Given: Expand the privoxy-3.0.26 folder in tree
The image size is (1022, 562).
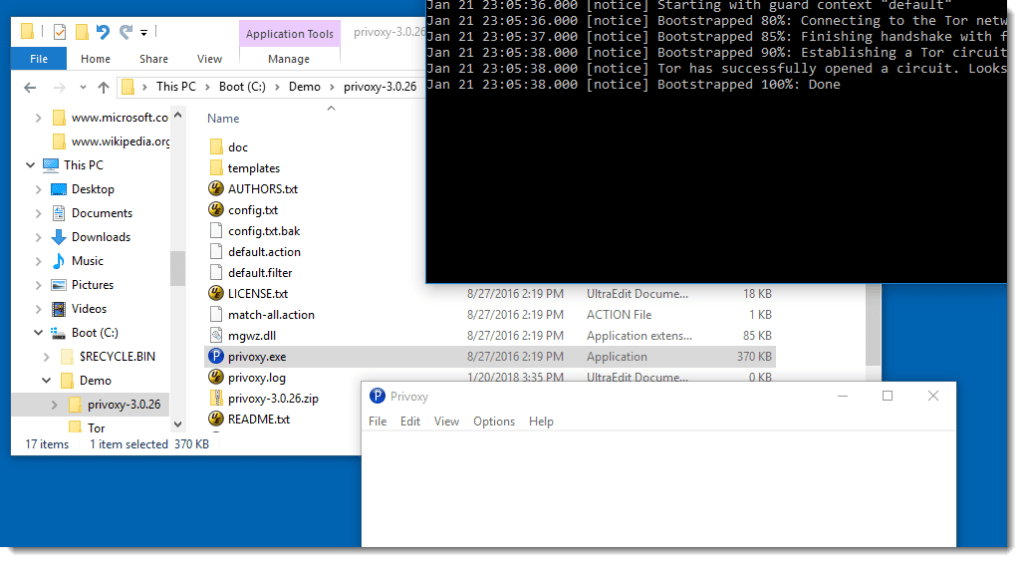Looking at the screenshot, I should click(x=53, y=405).
